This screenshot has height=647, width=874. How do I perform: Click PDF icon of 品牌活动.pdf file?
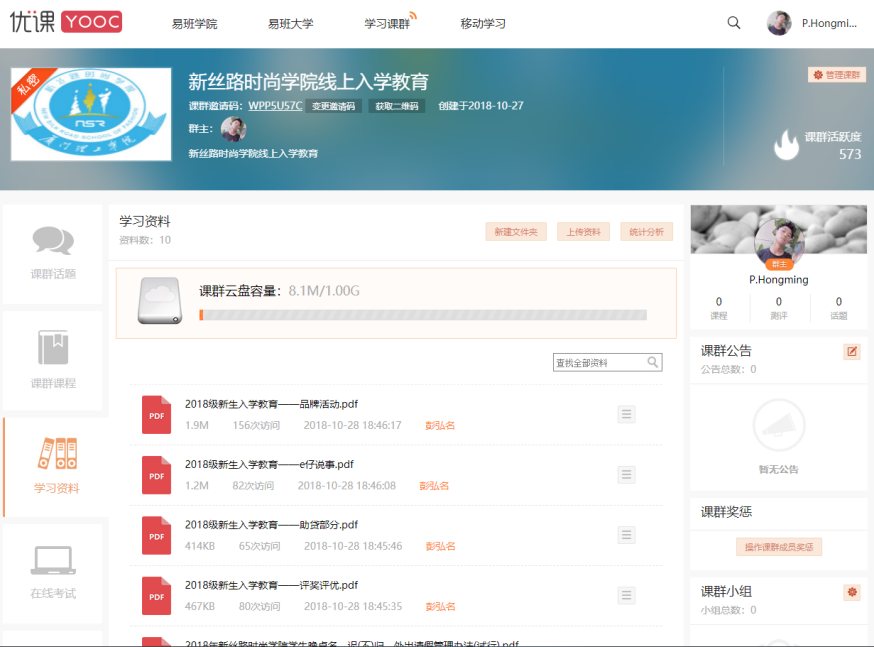click(156, 414)
